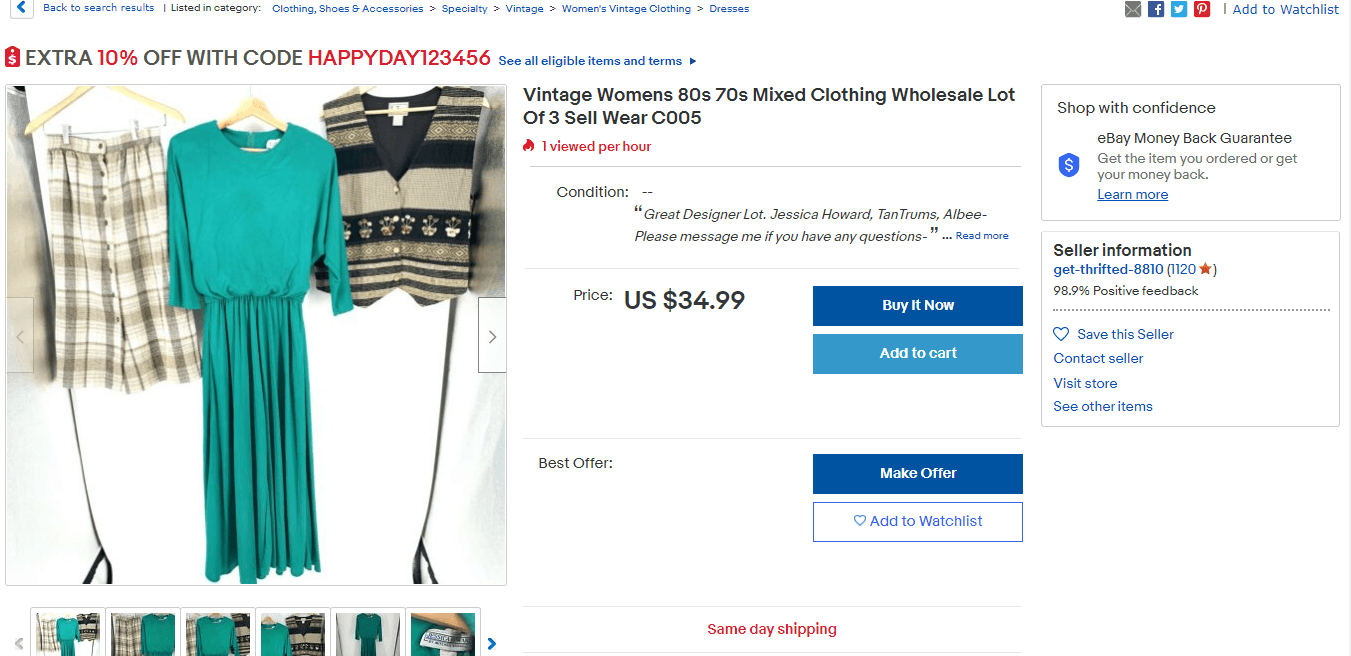The width and height of the screenshot is (1351, 656).
Task: Go to the Dresses category breadcrumb
Action: click(x=729, y=9)
